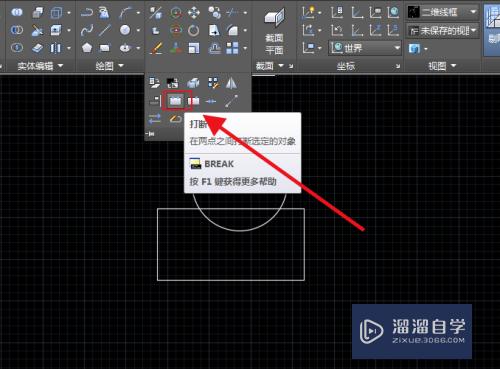
Task: Open the 未保存的视图 view dropdown
Action: coord(443,30)
